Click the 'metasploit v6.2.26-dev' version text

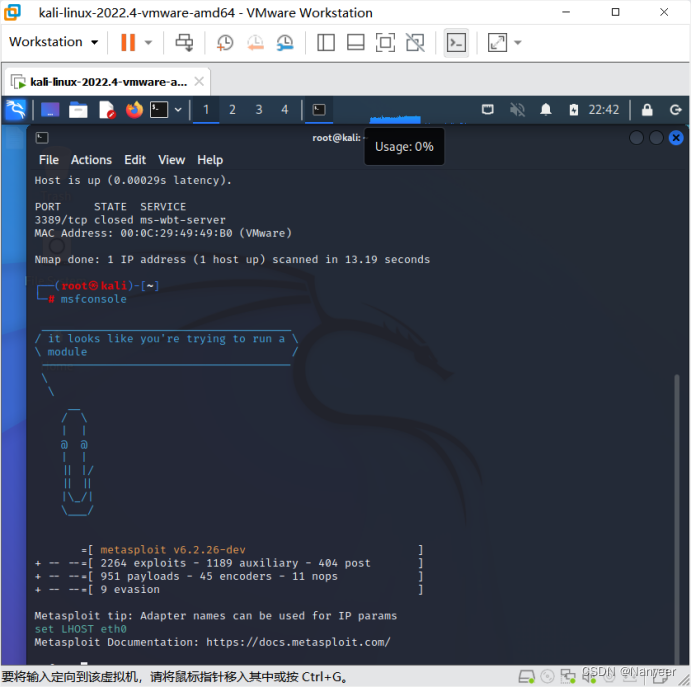(173, 550)
